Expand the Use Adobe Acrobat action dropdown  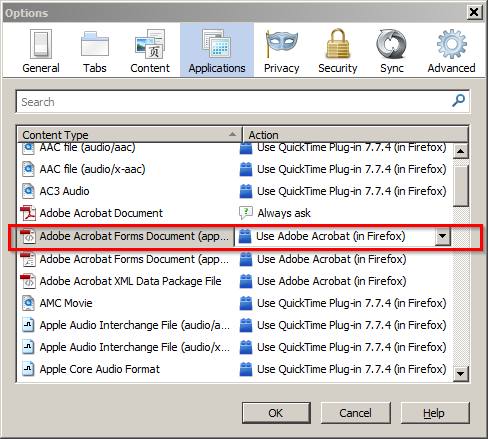(443, 236)
